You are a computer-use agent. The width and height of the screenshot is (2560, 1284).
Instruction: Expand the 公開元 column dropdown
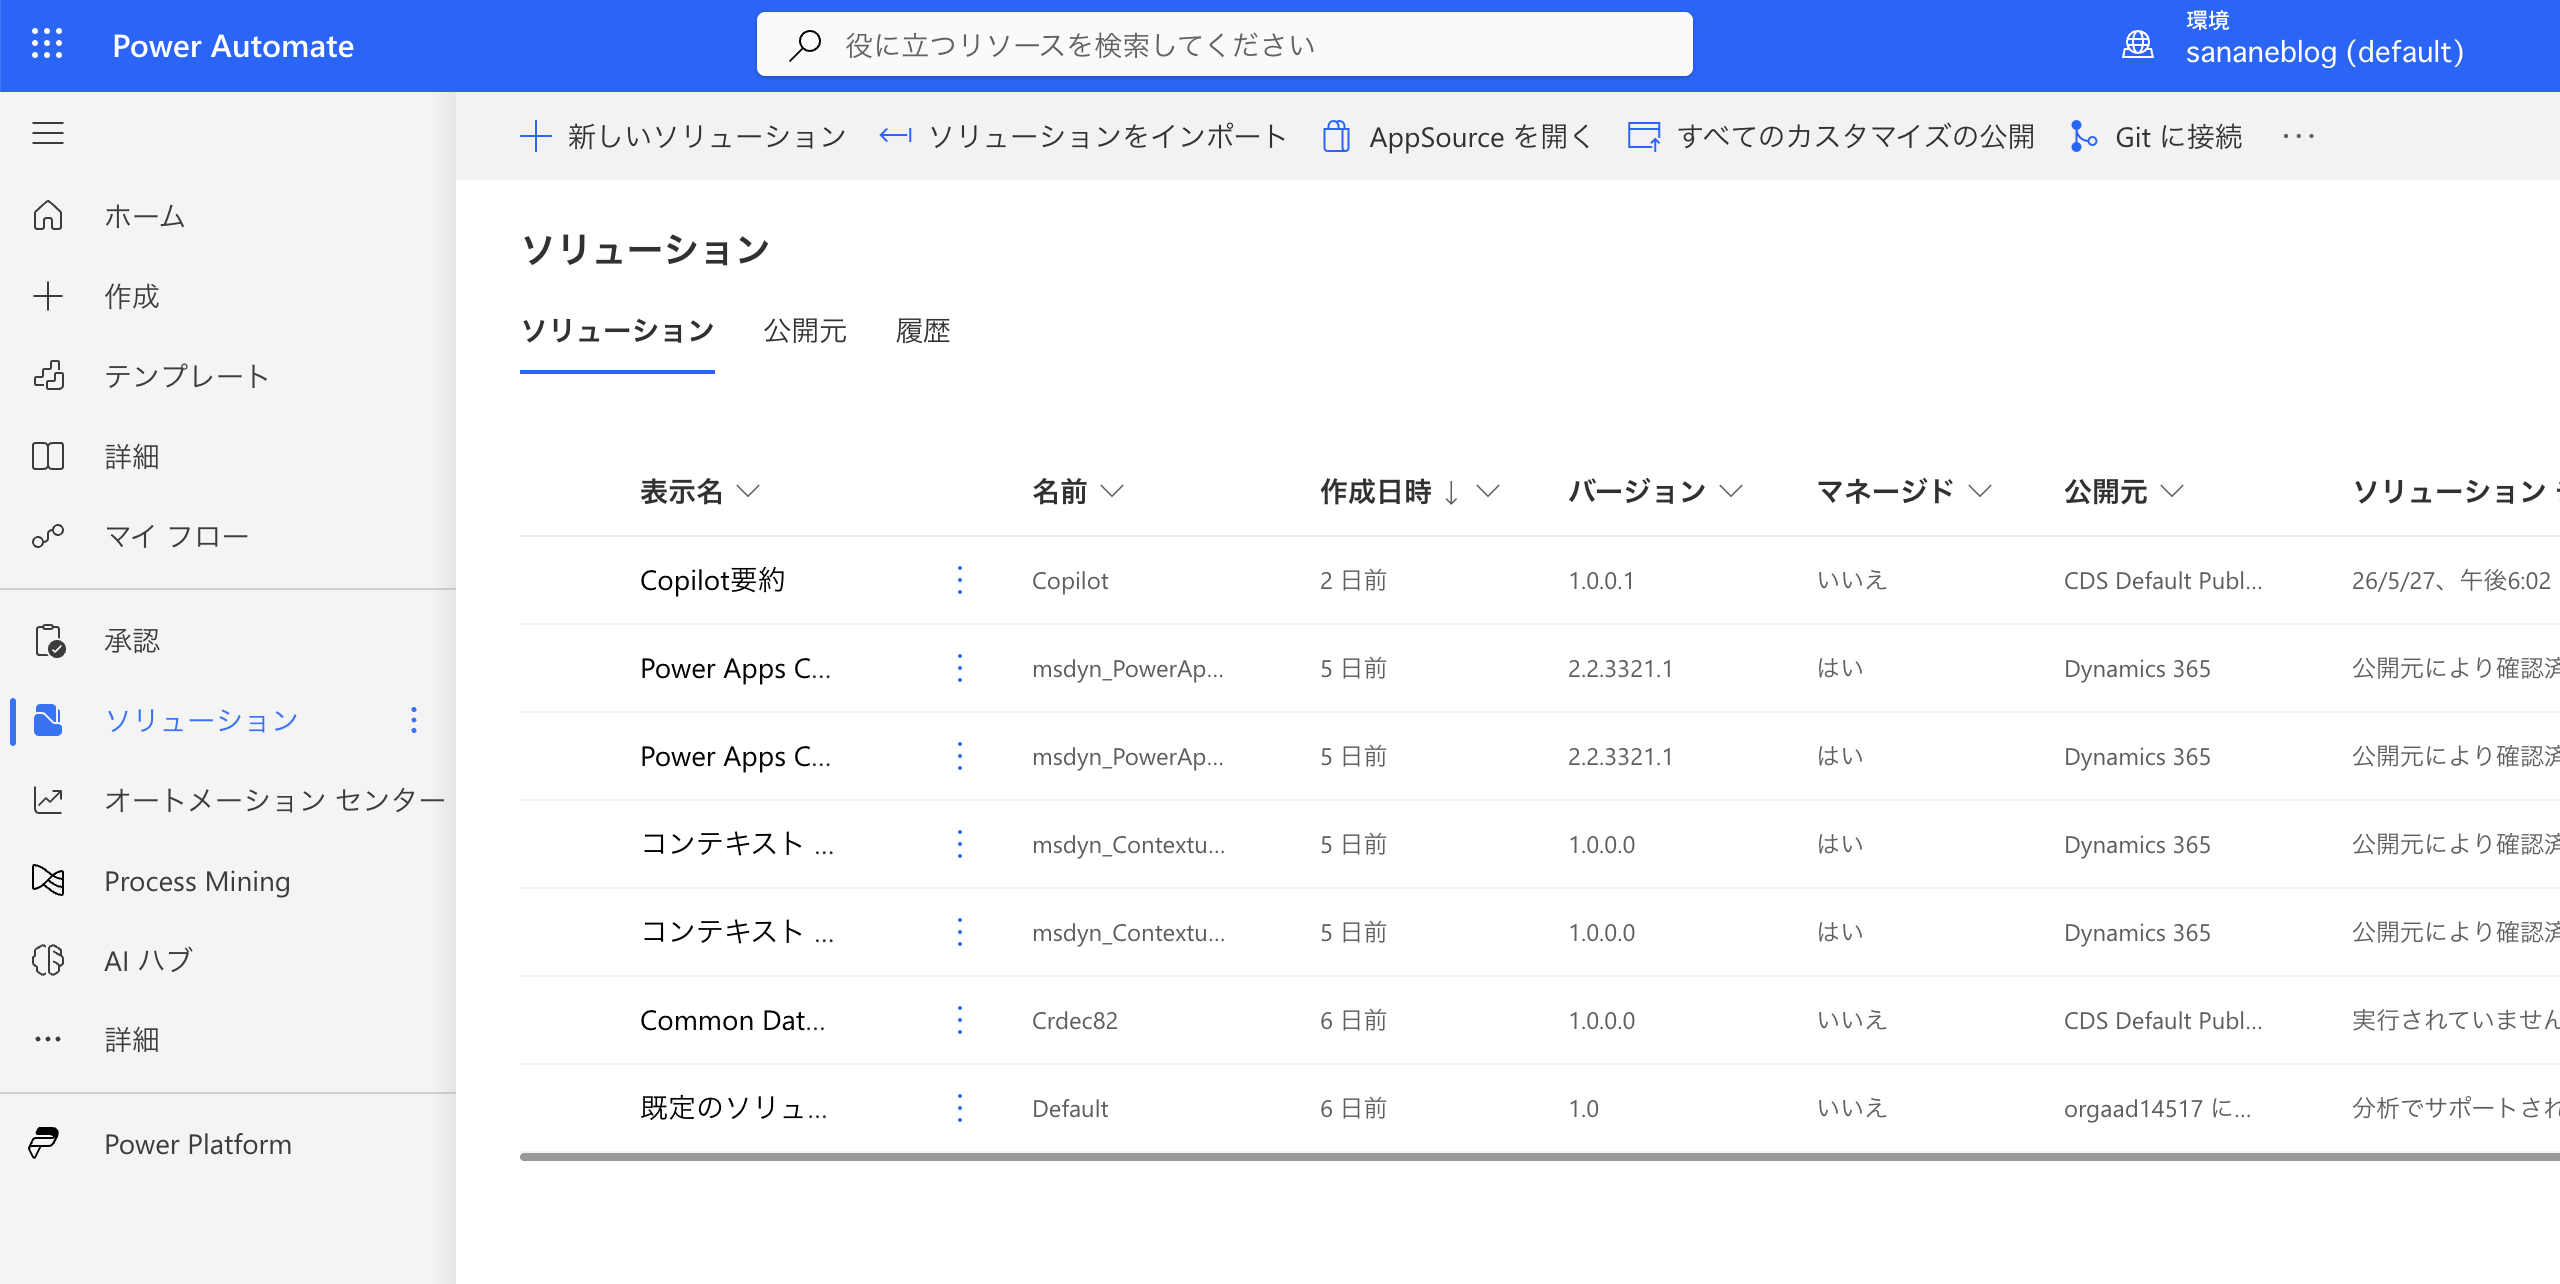(x=2172, y=491)
